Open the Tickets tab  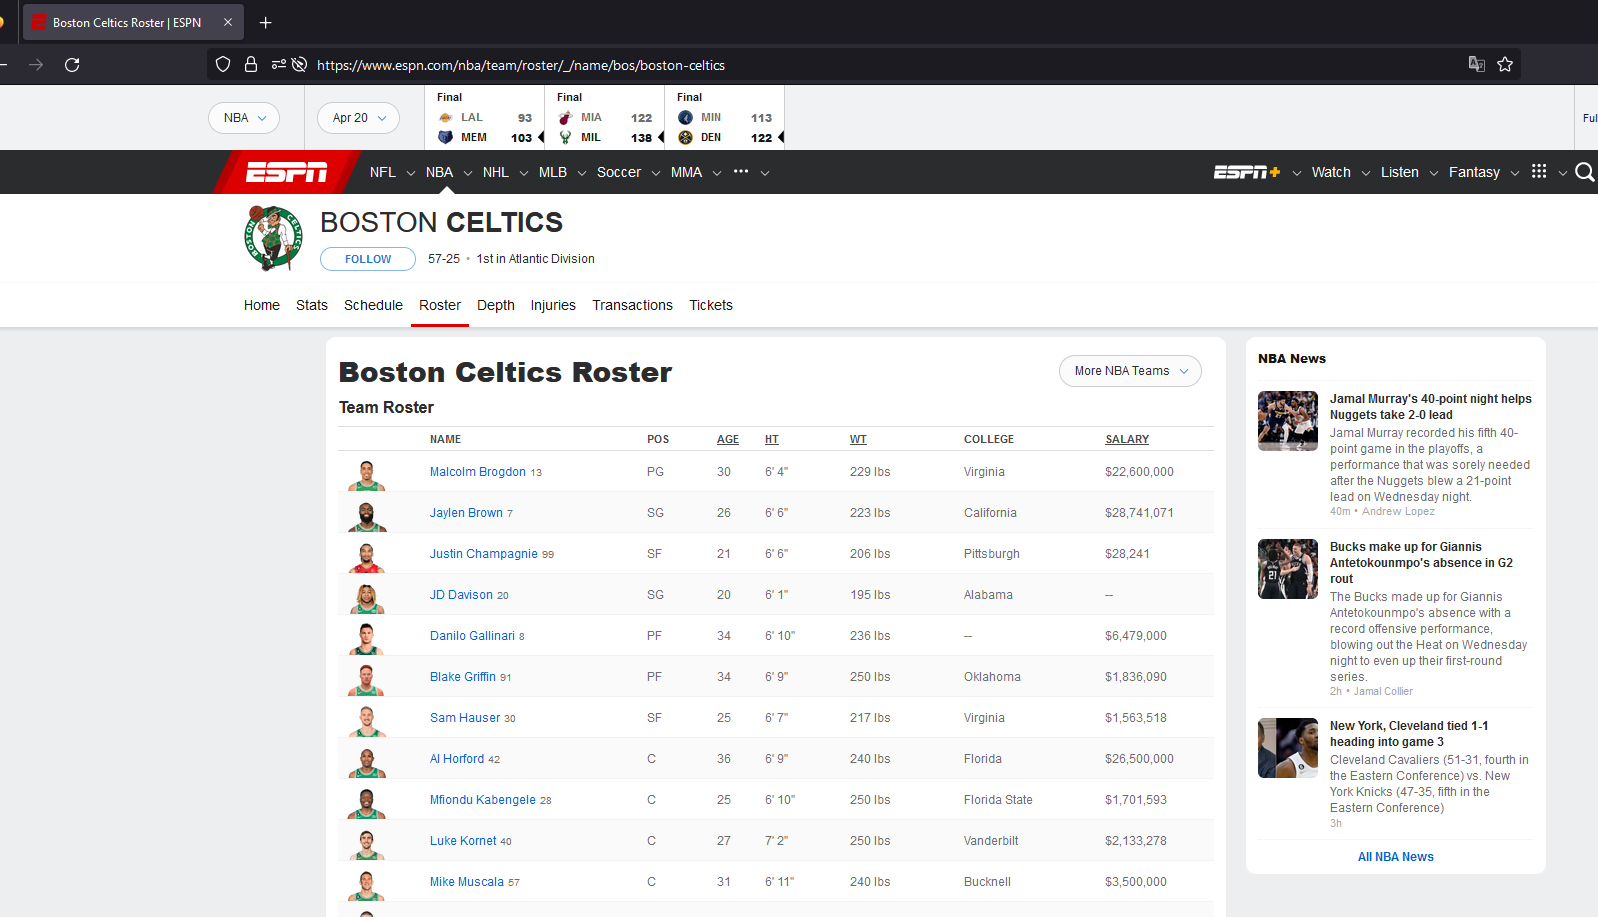(711, 305)
